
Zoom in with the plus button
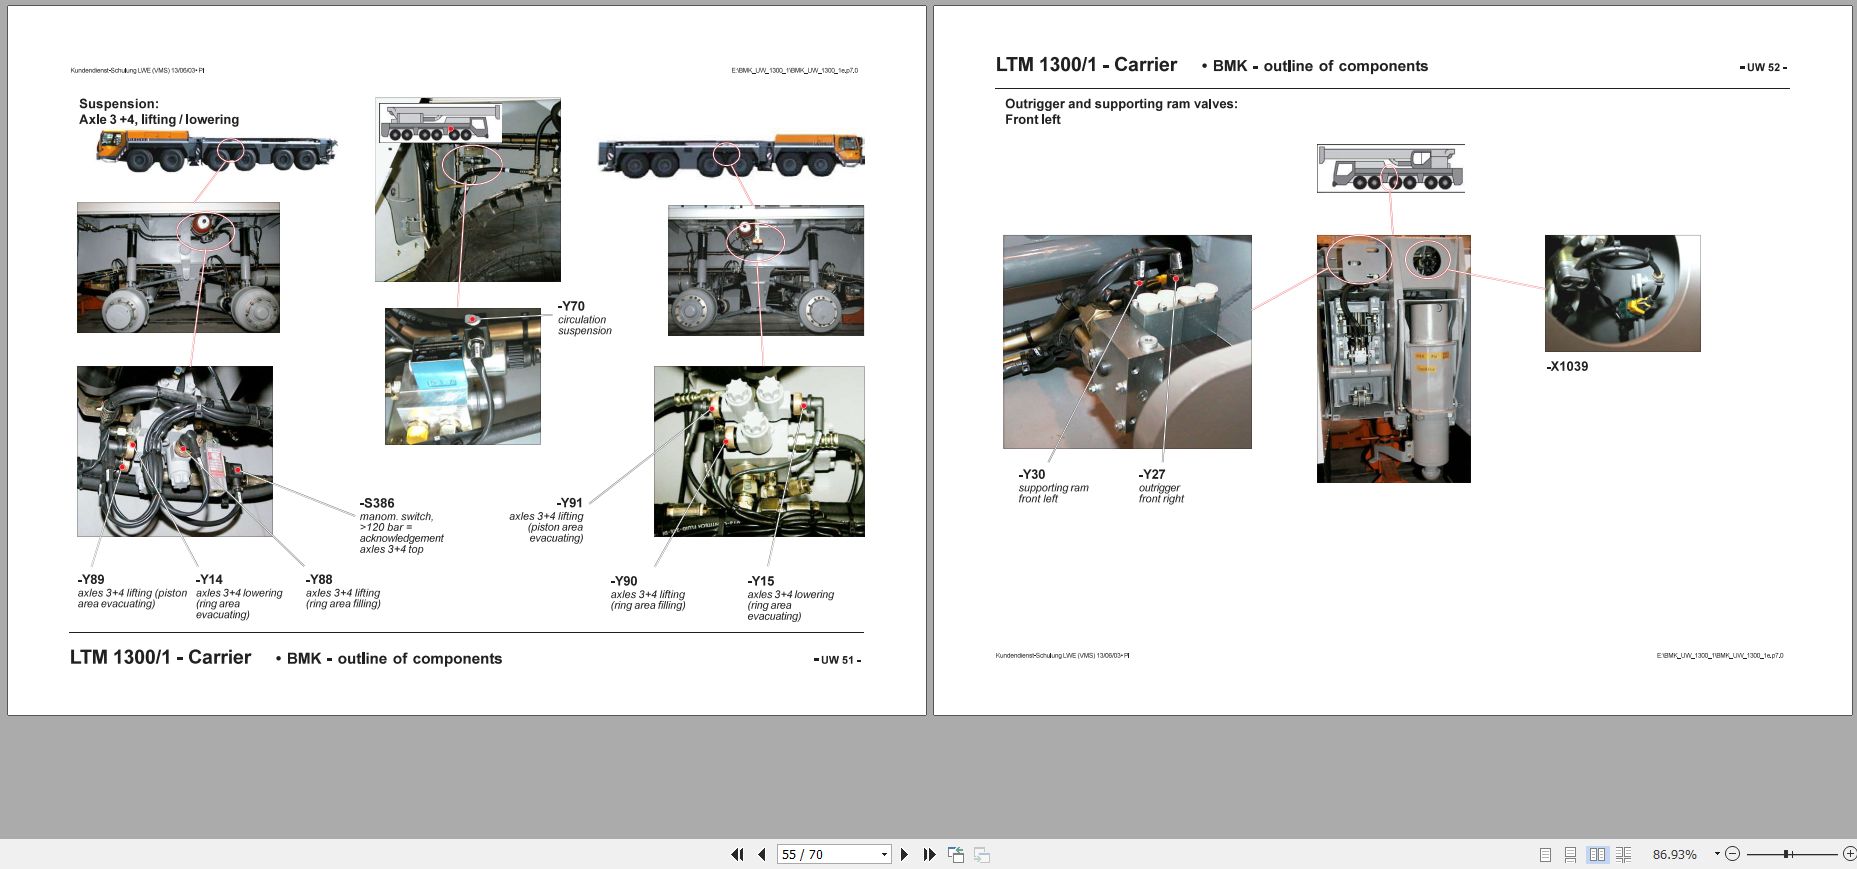1849,854
